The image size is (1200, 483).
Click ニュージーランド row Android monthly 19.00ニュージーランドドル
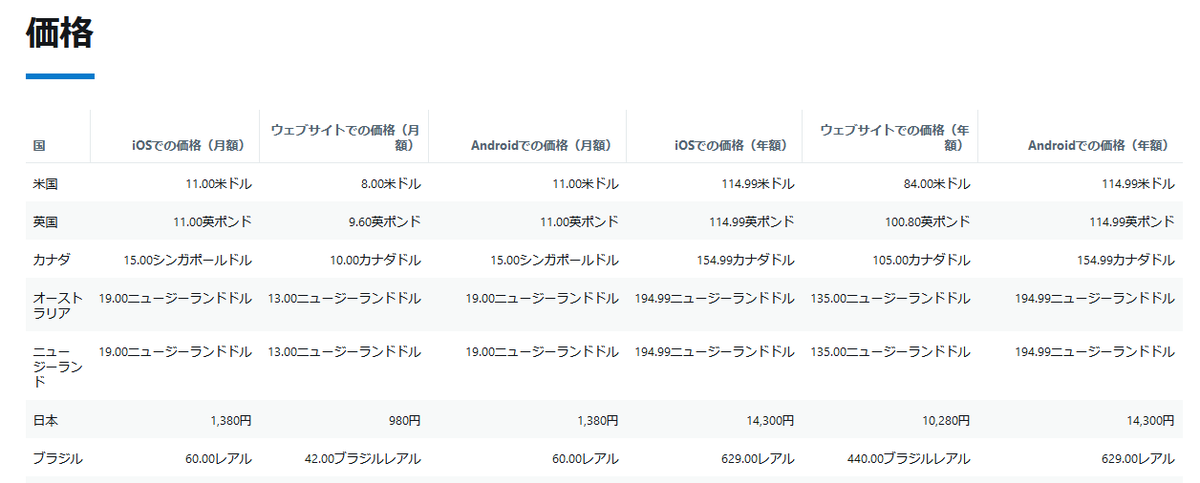pyautogui.click(x=542, y=351)
